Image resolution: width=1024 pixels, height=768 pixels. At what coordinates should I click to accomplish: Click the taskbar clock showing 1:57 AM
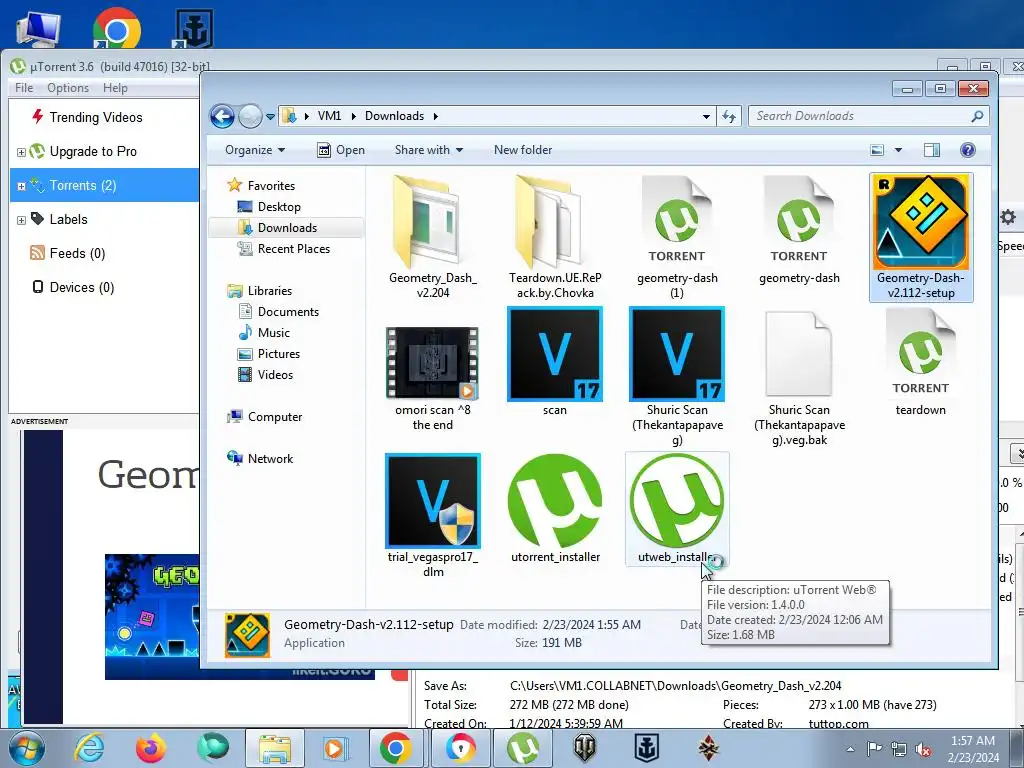973,748
